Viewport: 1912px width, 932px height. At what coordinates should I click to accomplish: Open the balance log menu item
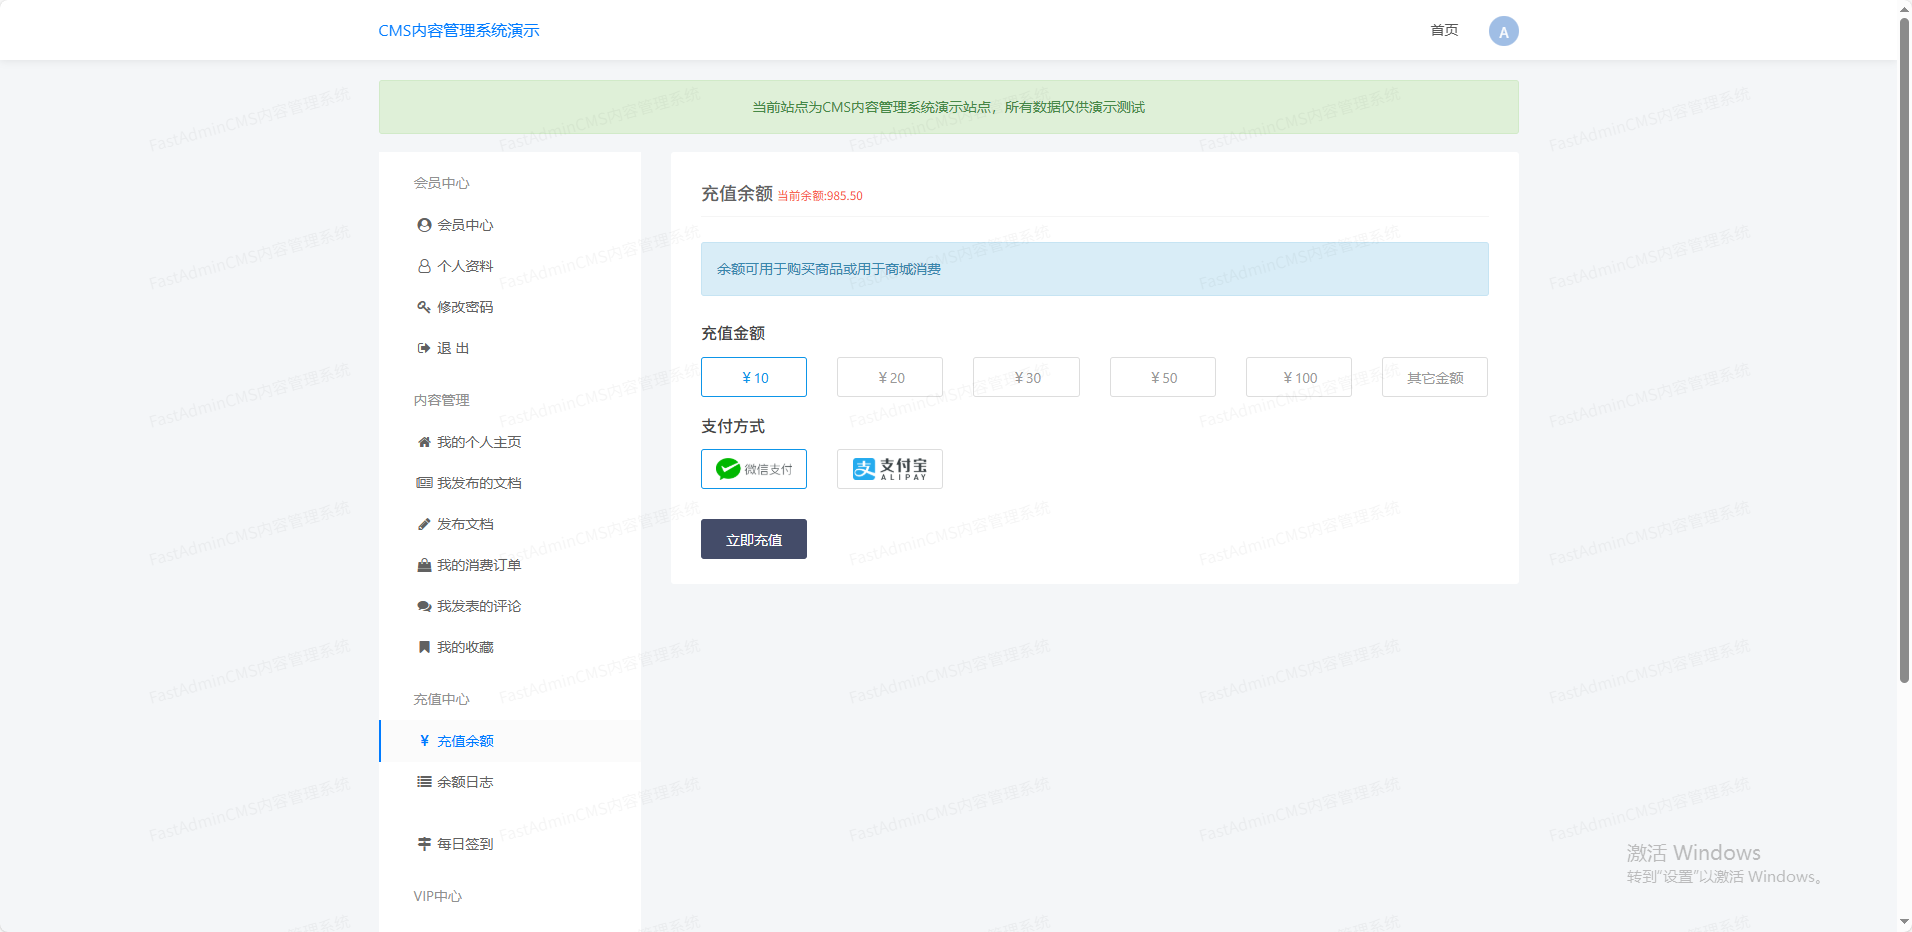pos(465,782)
